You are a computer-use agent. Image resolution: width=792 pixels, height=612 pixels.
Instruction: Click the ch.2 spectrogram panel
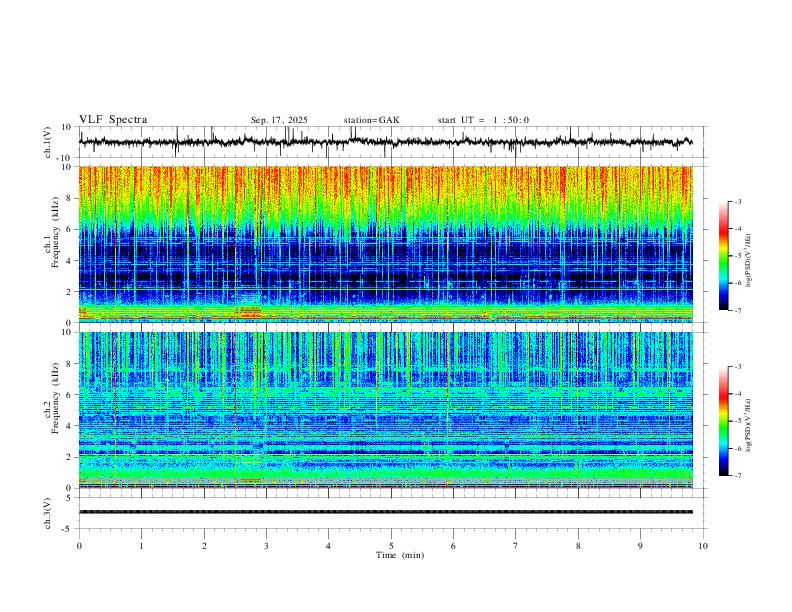386,410
